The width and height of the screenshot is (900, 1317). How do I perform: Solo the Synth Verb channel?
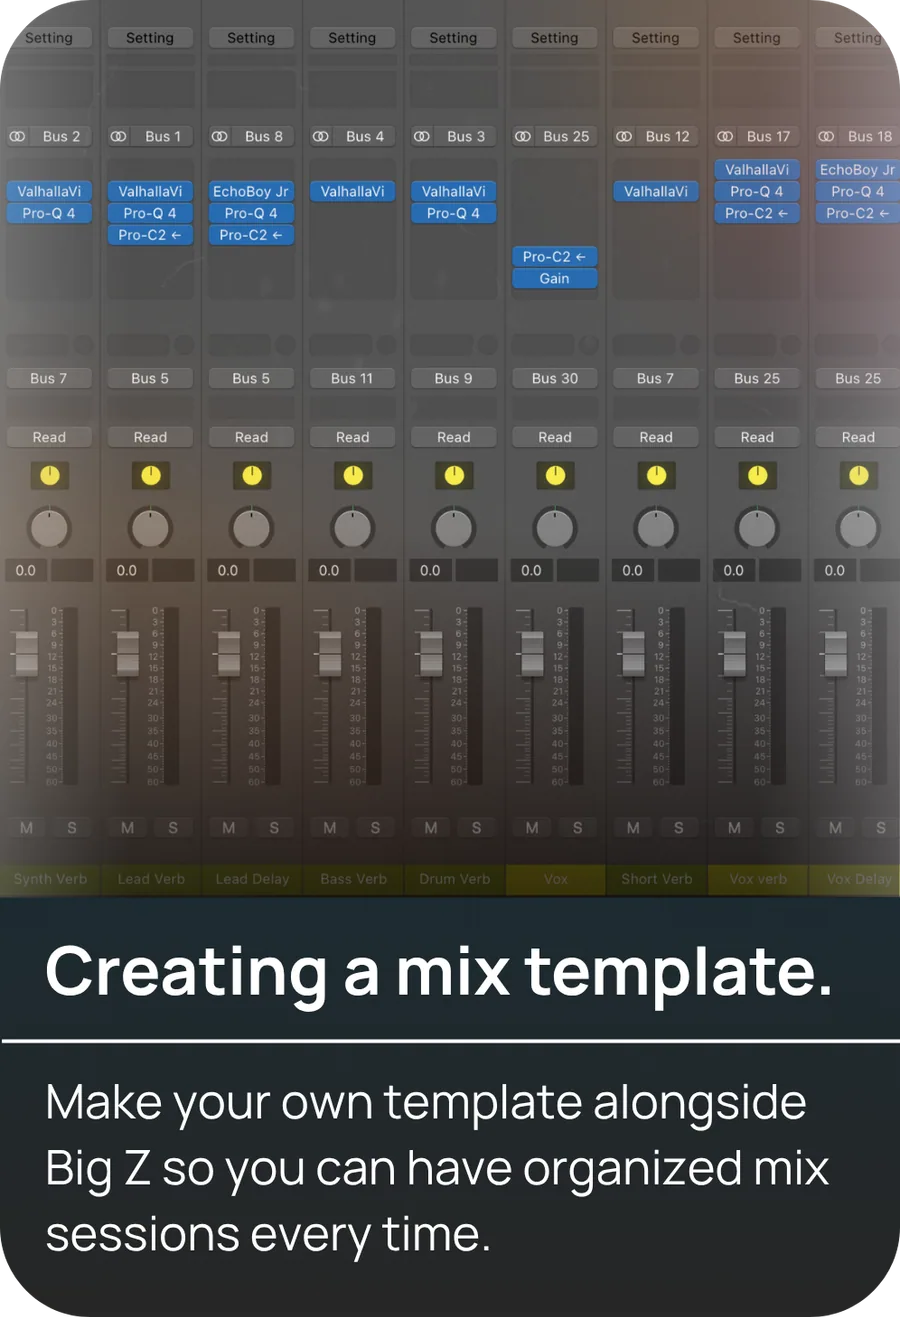coord(72,827)
